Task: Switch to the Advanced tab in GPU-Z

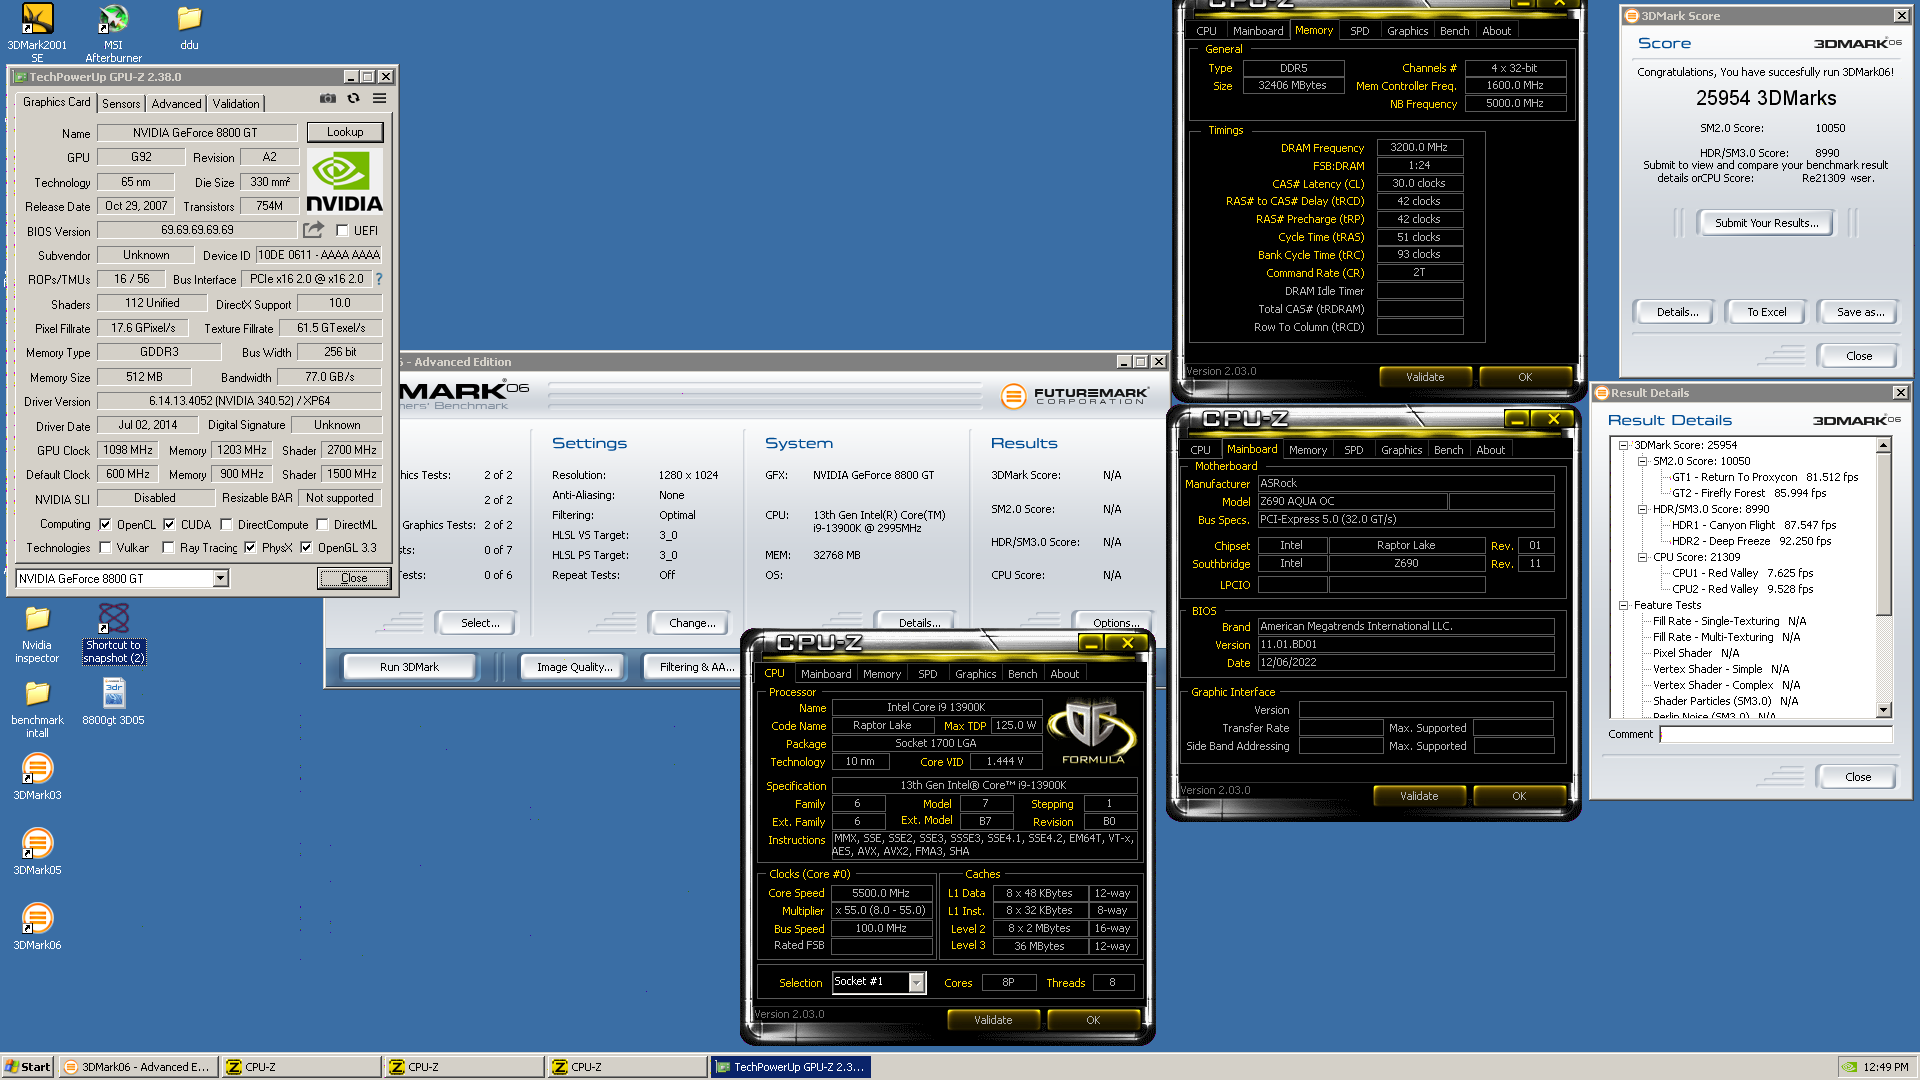Action: 176,104
